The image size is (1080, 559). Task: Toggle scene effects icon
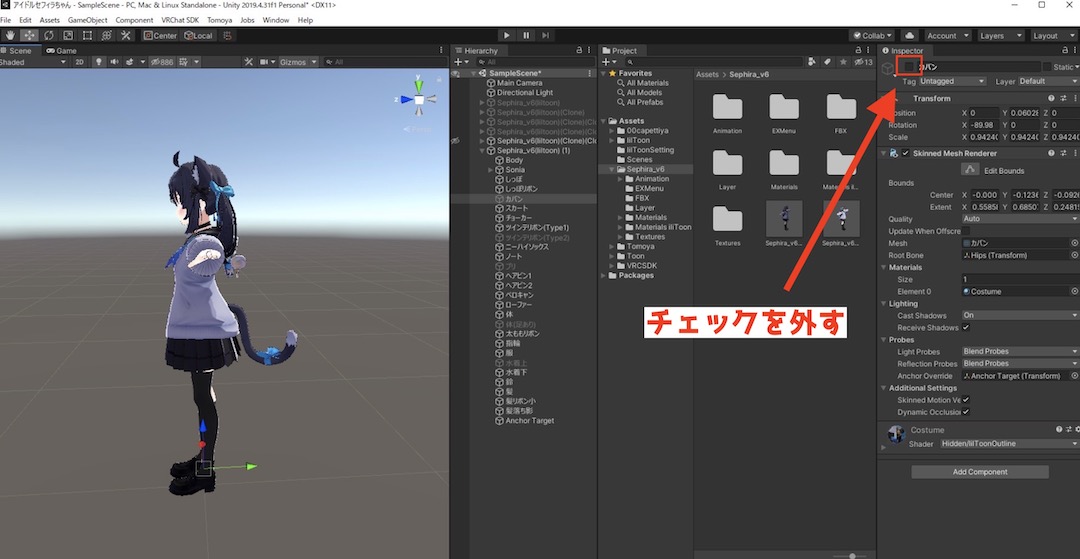pos(129,62)
